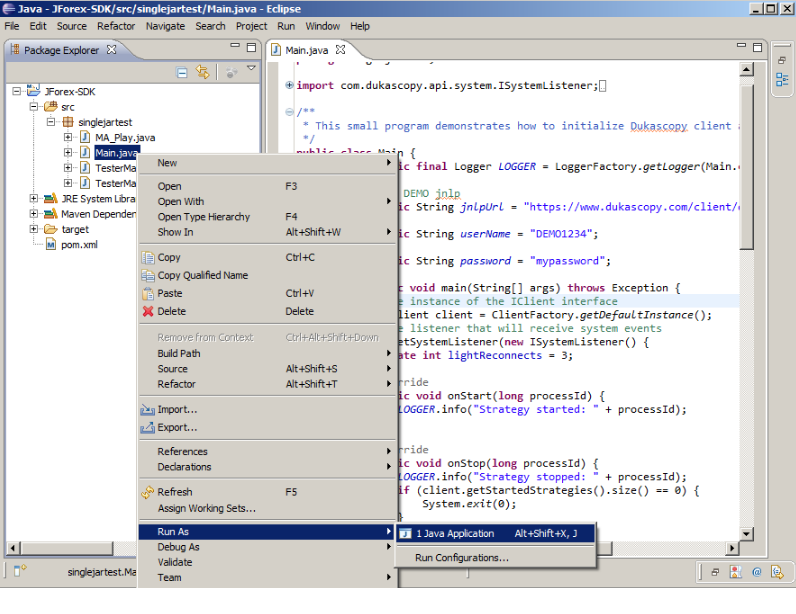Expand the Main.java node

click(x=68, y=152)
